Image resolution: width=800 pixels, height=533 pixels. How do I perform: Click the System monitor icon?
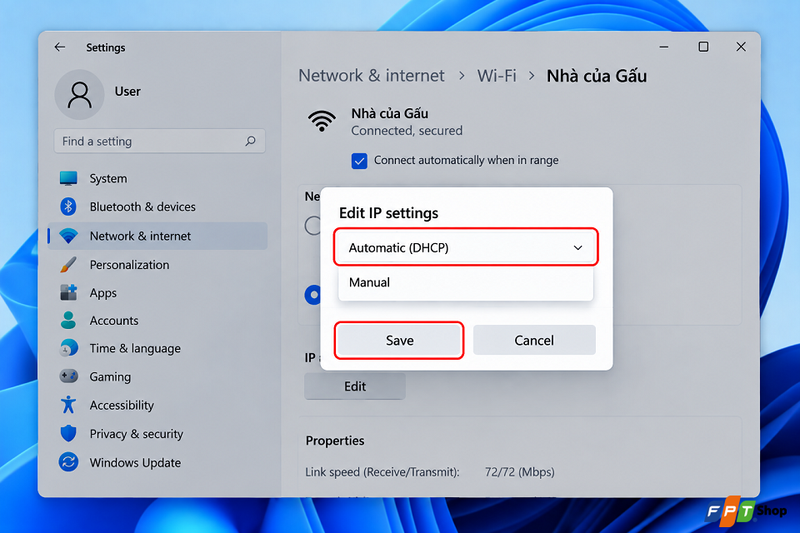68,179
